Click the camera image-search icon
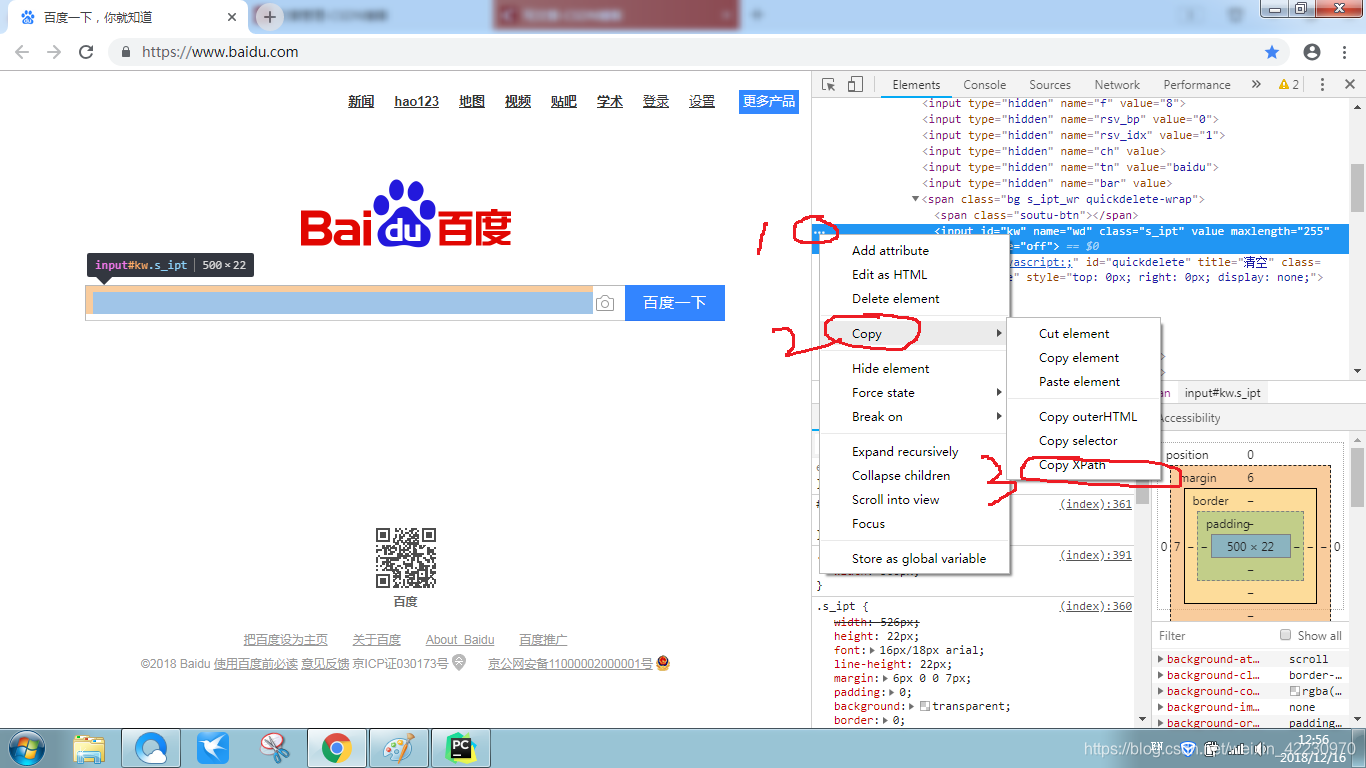 [x=605, y=303]
